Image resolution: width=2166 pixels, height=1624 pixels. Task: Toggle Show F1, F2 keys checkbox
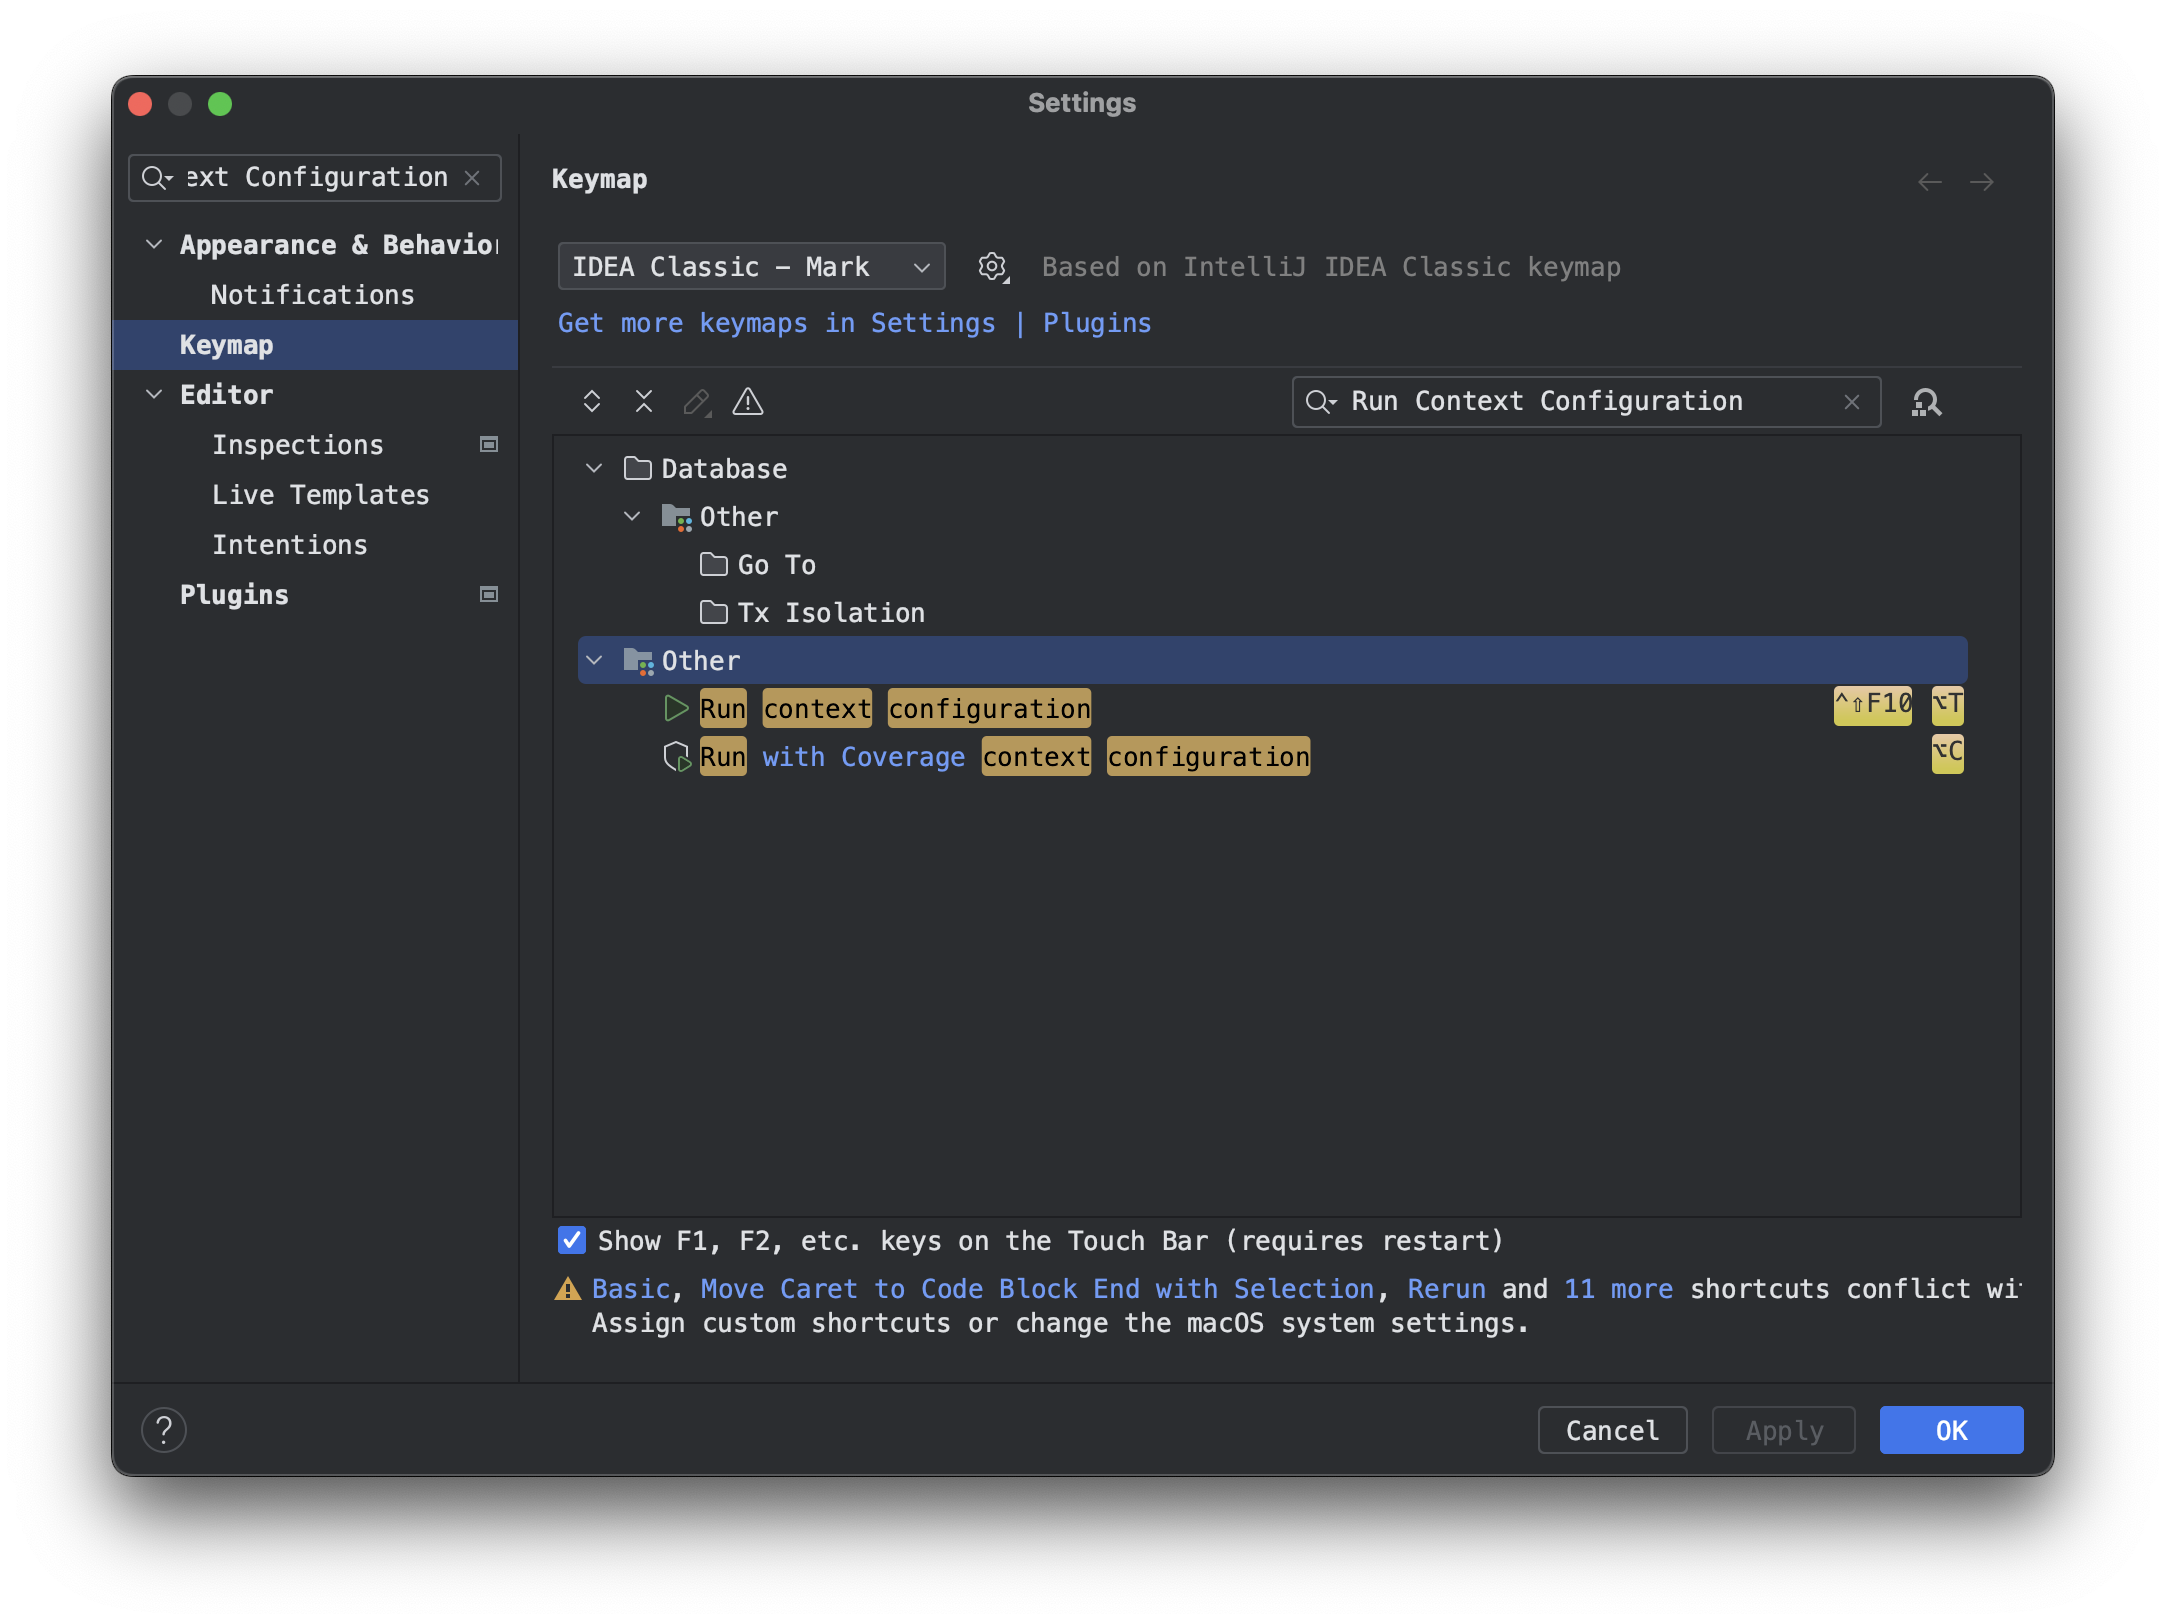pos(572,1240)
